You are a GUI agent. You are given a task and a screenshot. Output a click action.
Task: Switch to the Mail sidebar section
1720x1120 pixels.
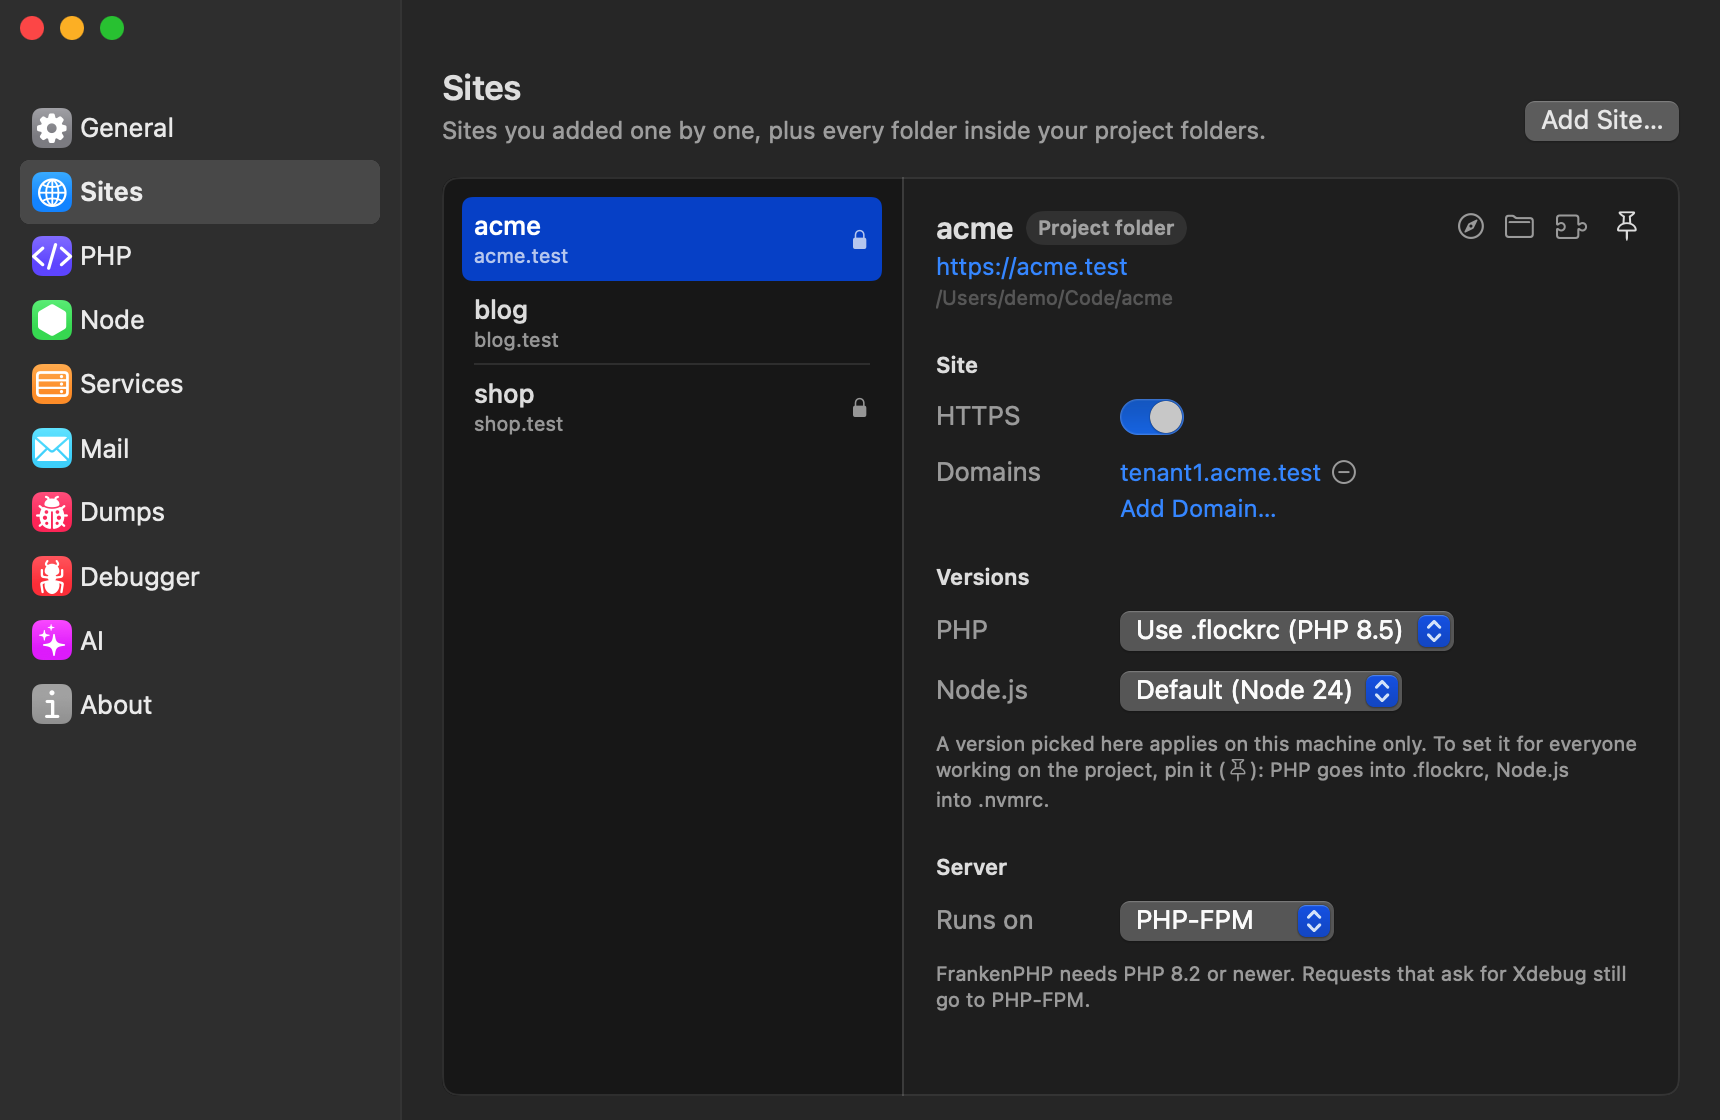(x=200, y=448)
